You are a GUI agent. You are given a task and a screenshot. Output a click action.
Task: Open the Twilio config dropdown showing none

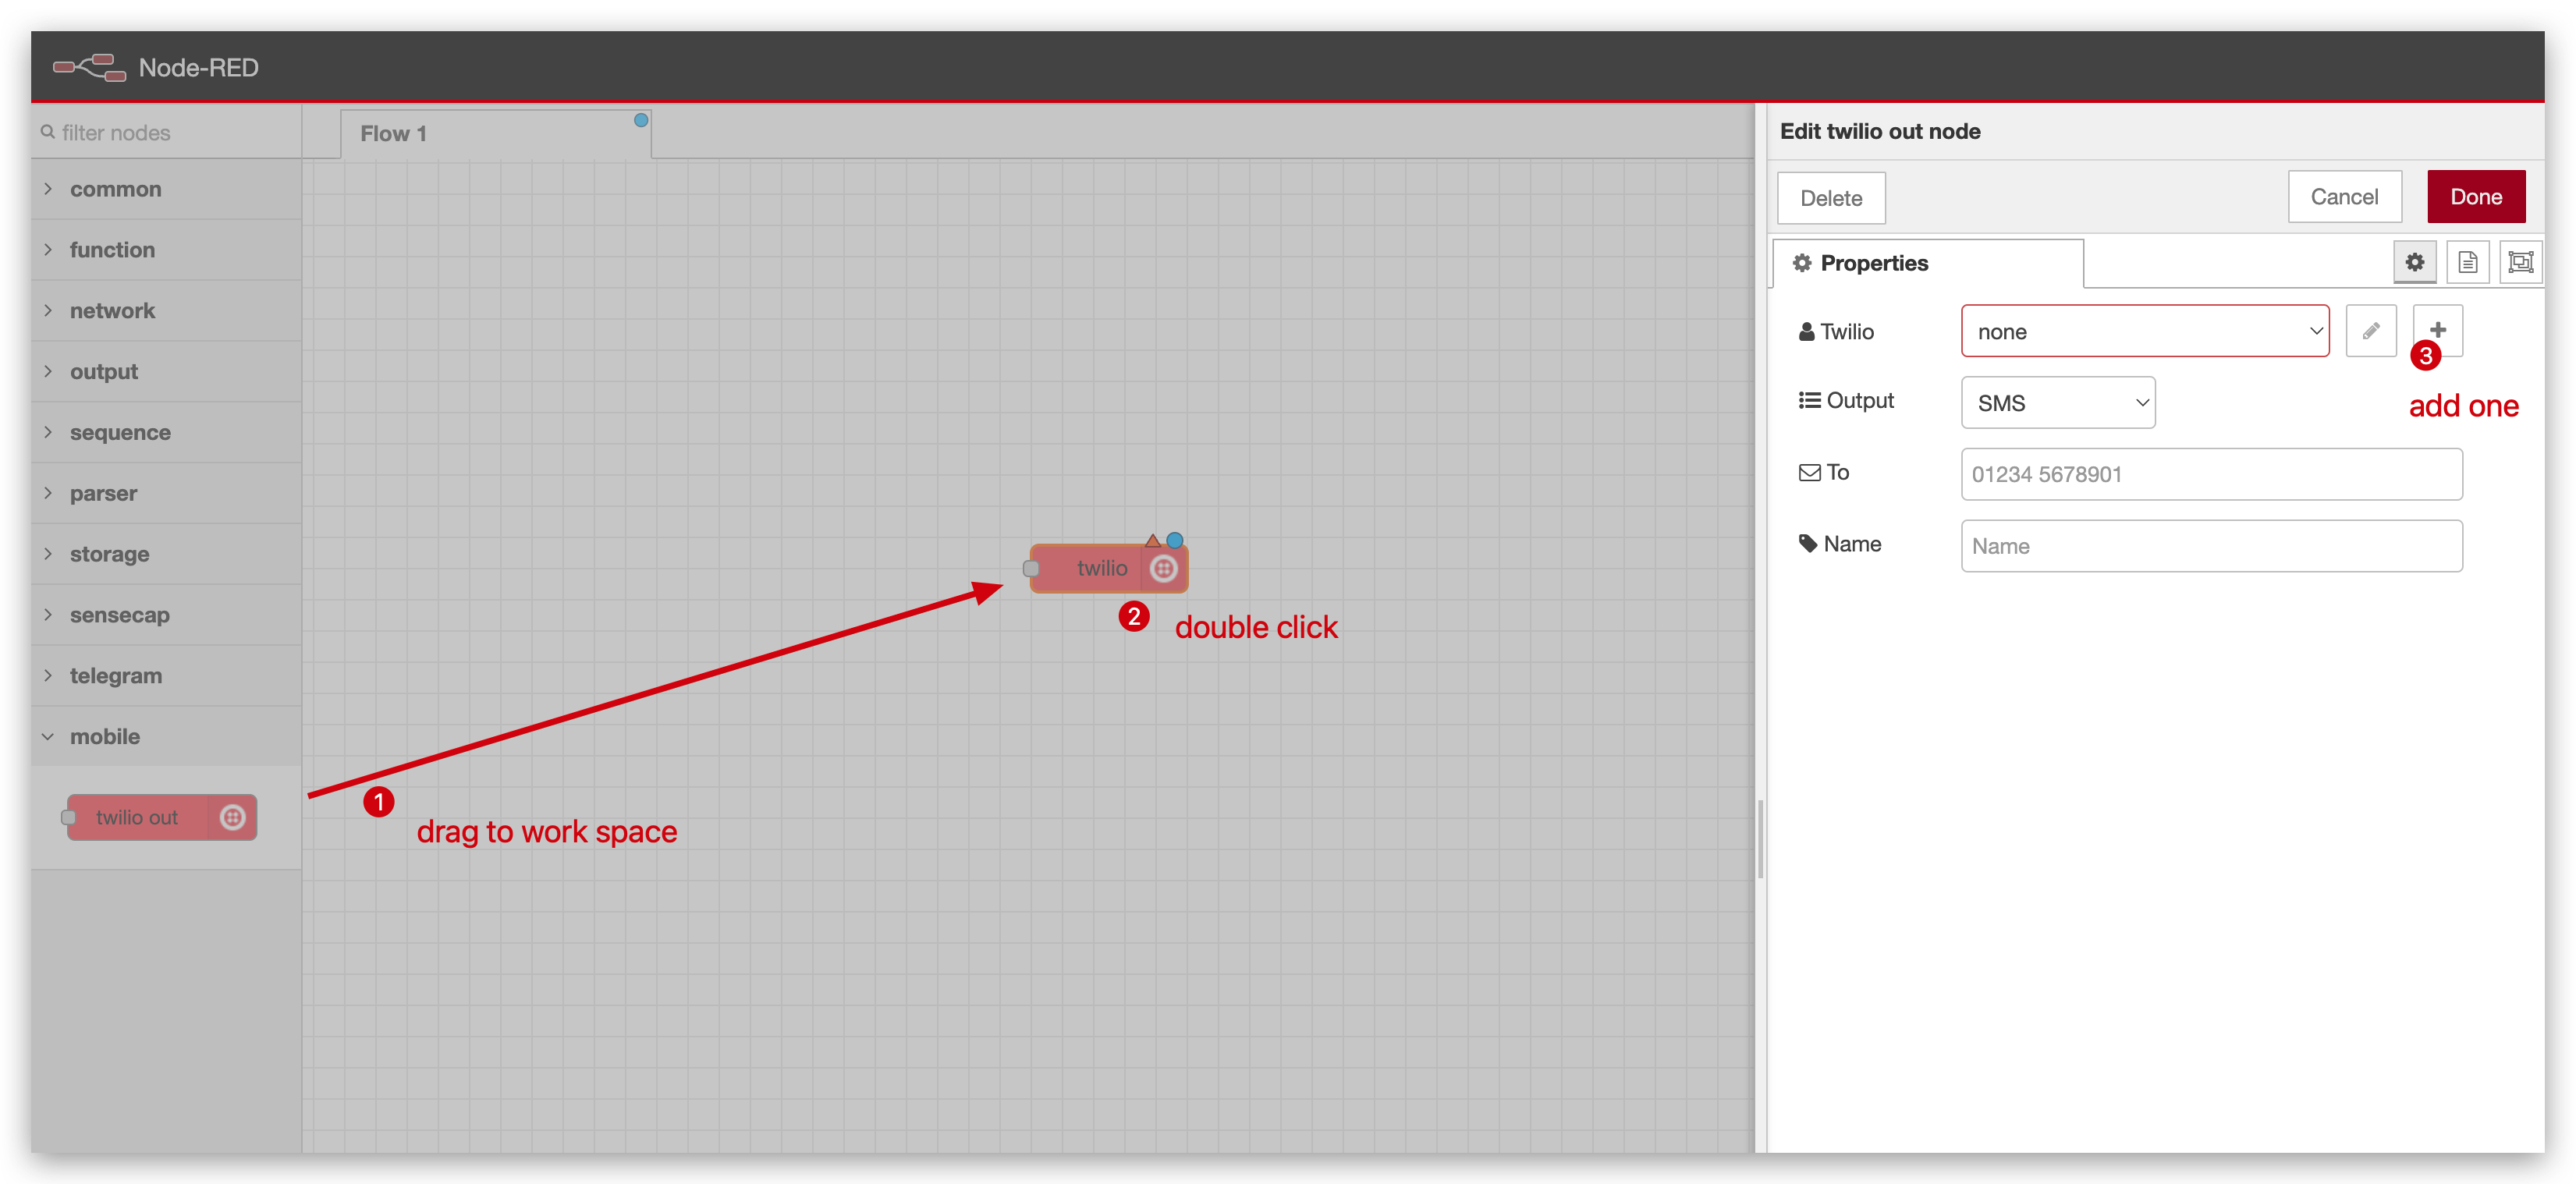tap(2144, 331)
